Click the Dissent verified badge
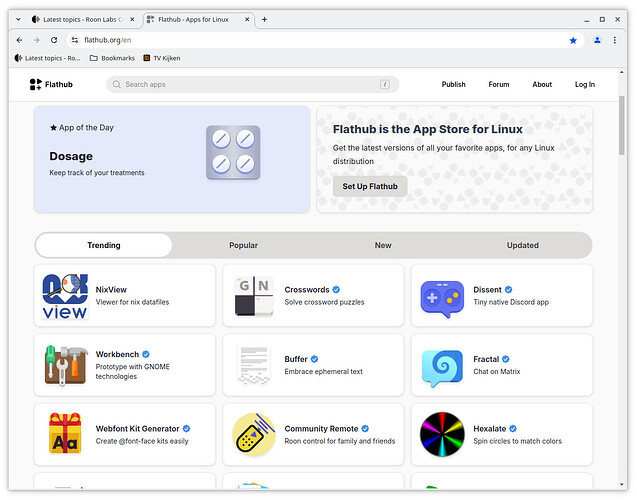The image size is (637, 500). 508,290
